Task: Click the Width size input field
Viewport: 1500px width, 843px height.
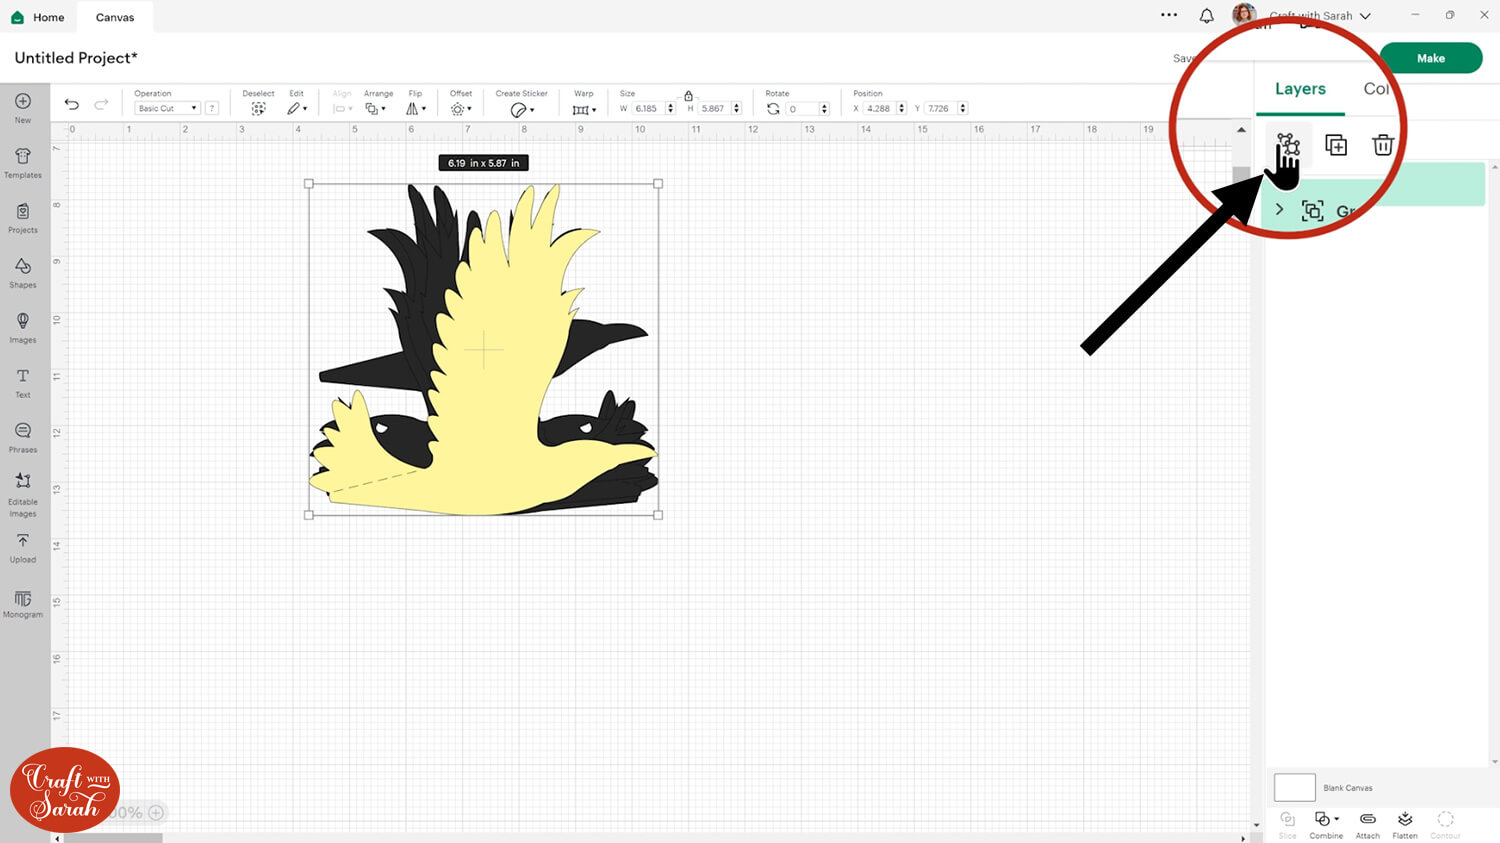Action: 647,108
